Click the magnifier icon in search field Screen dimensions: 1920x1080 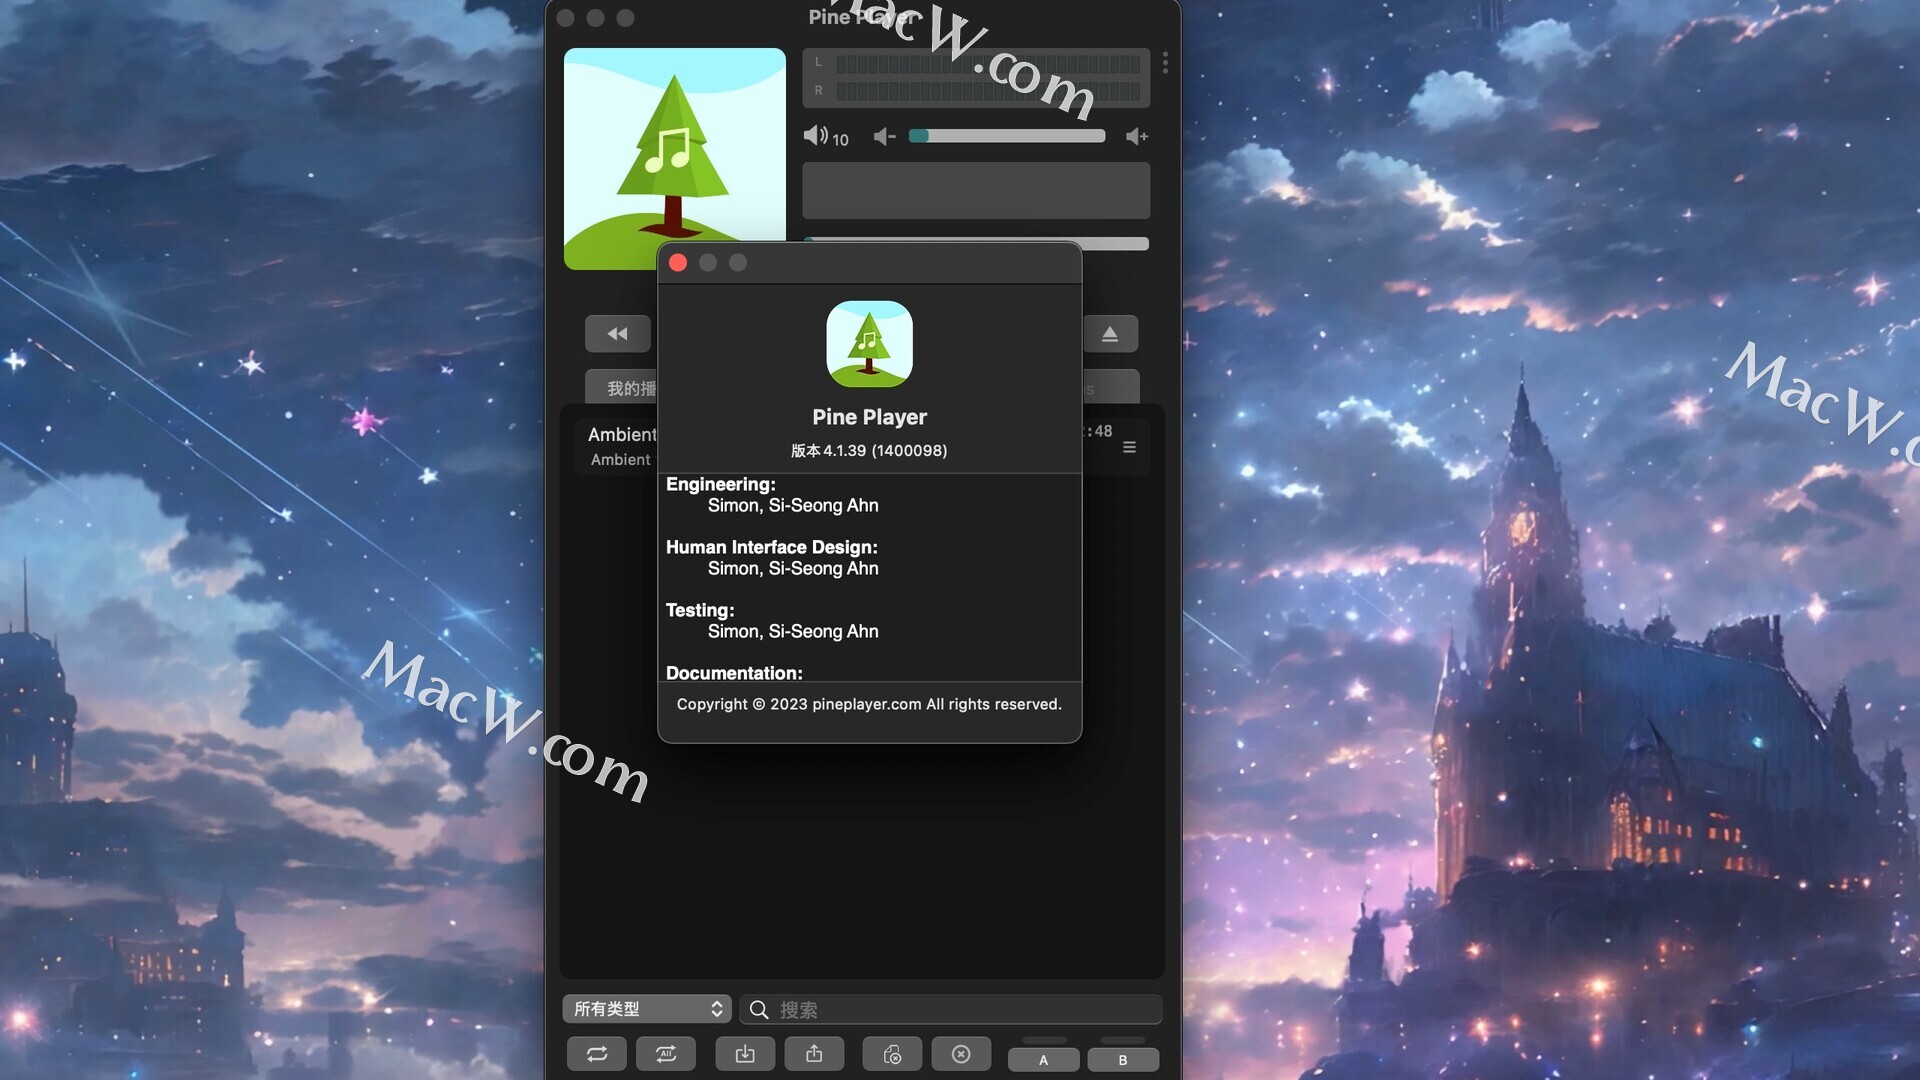point(759,1010)
